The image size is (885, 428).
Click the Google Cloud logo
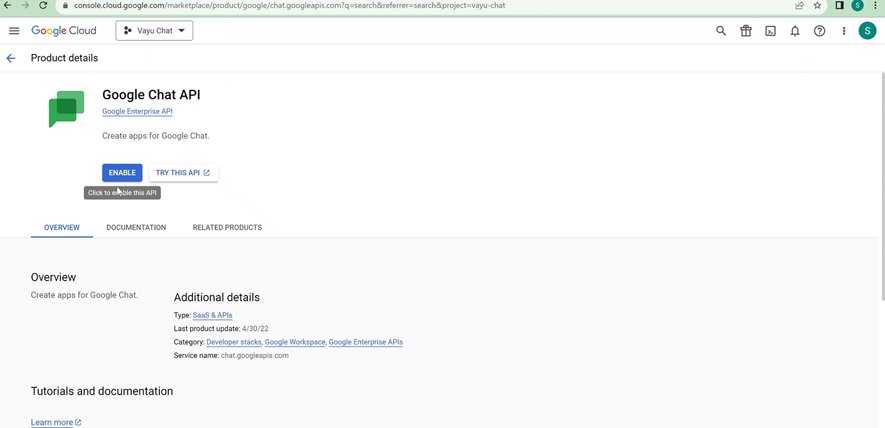tap(64, 31)
